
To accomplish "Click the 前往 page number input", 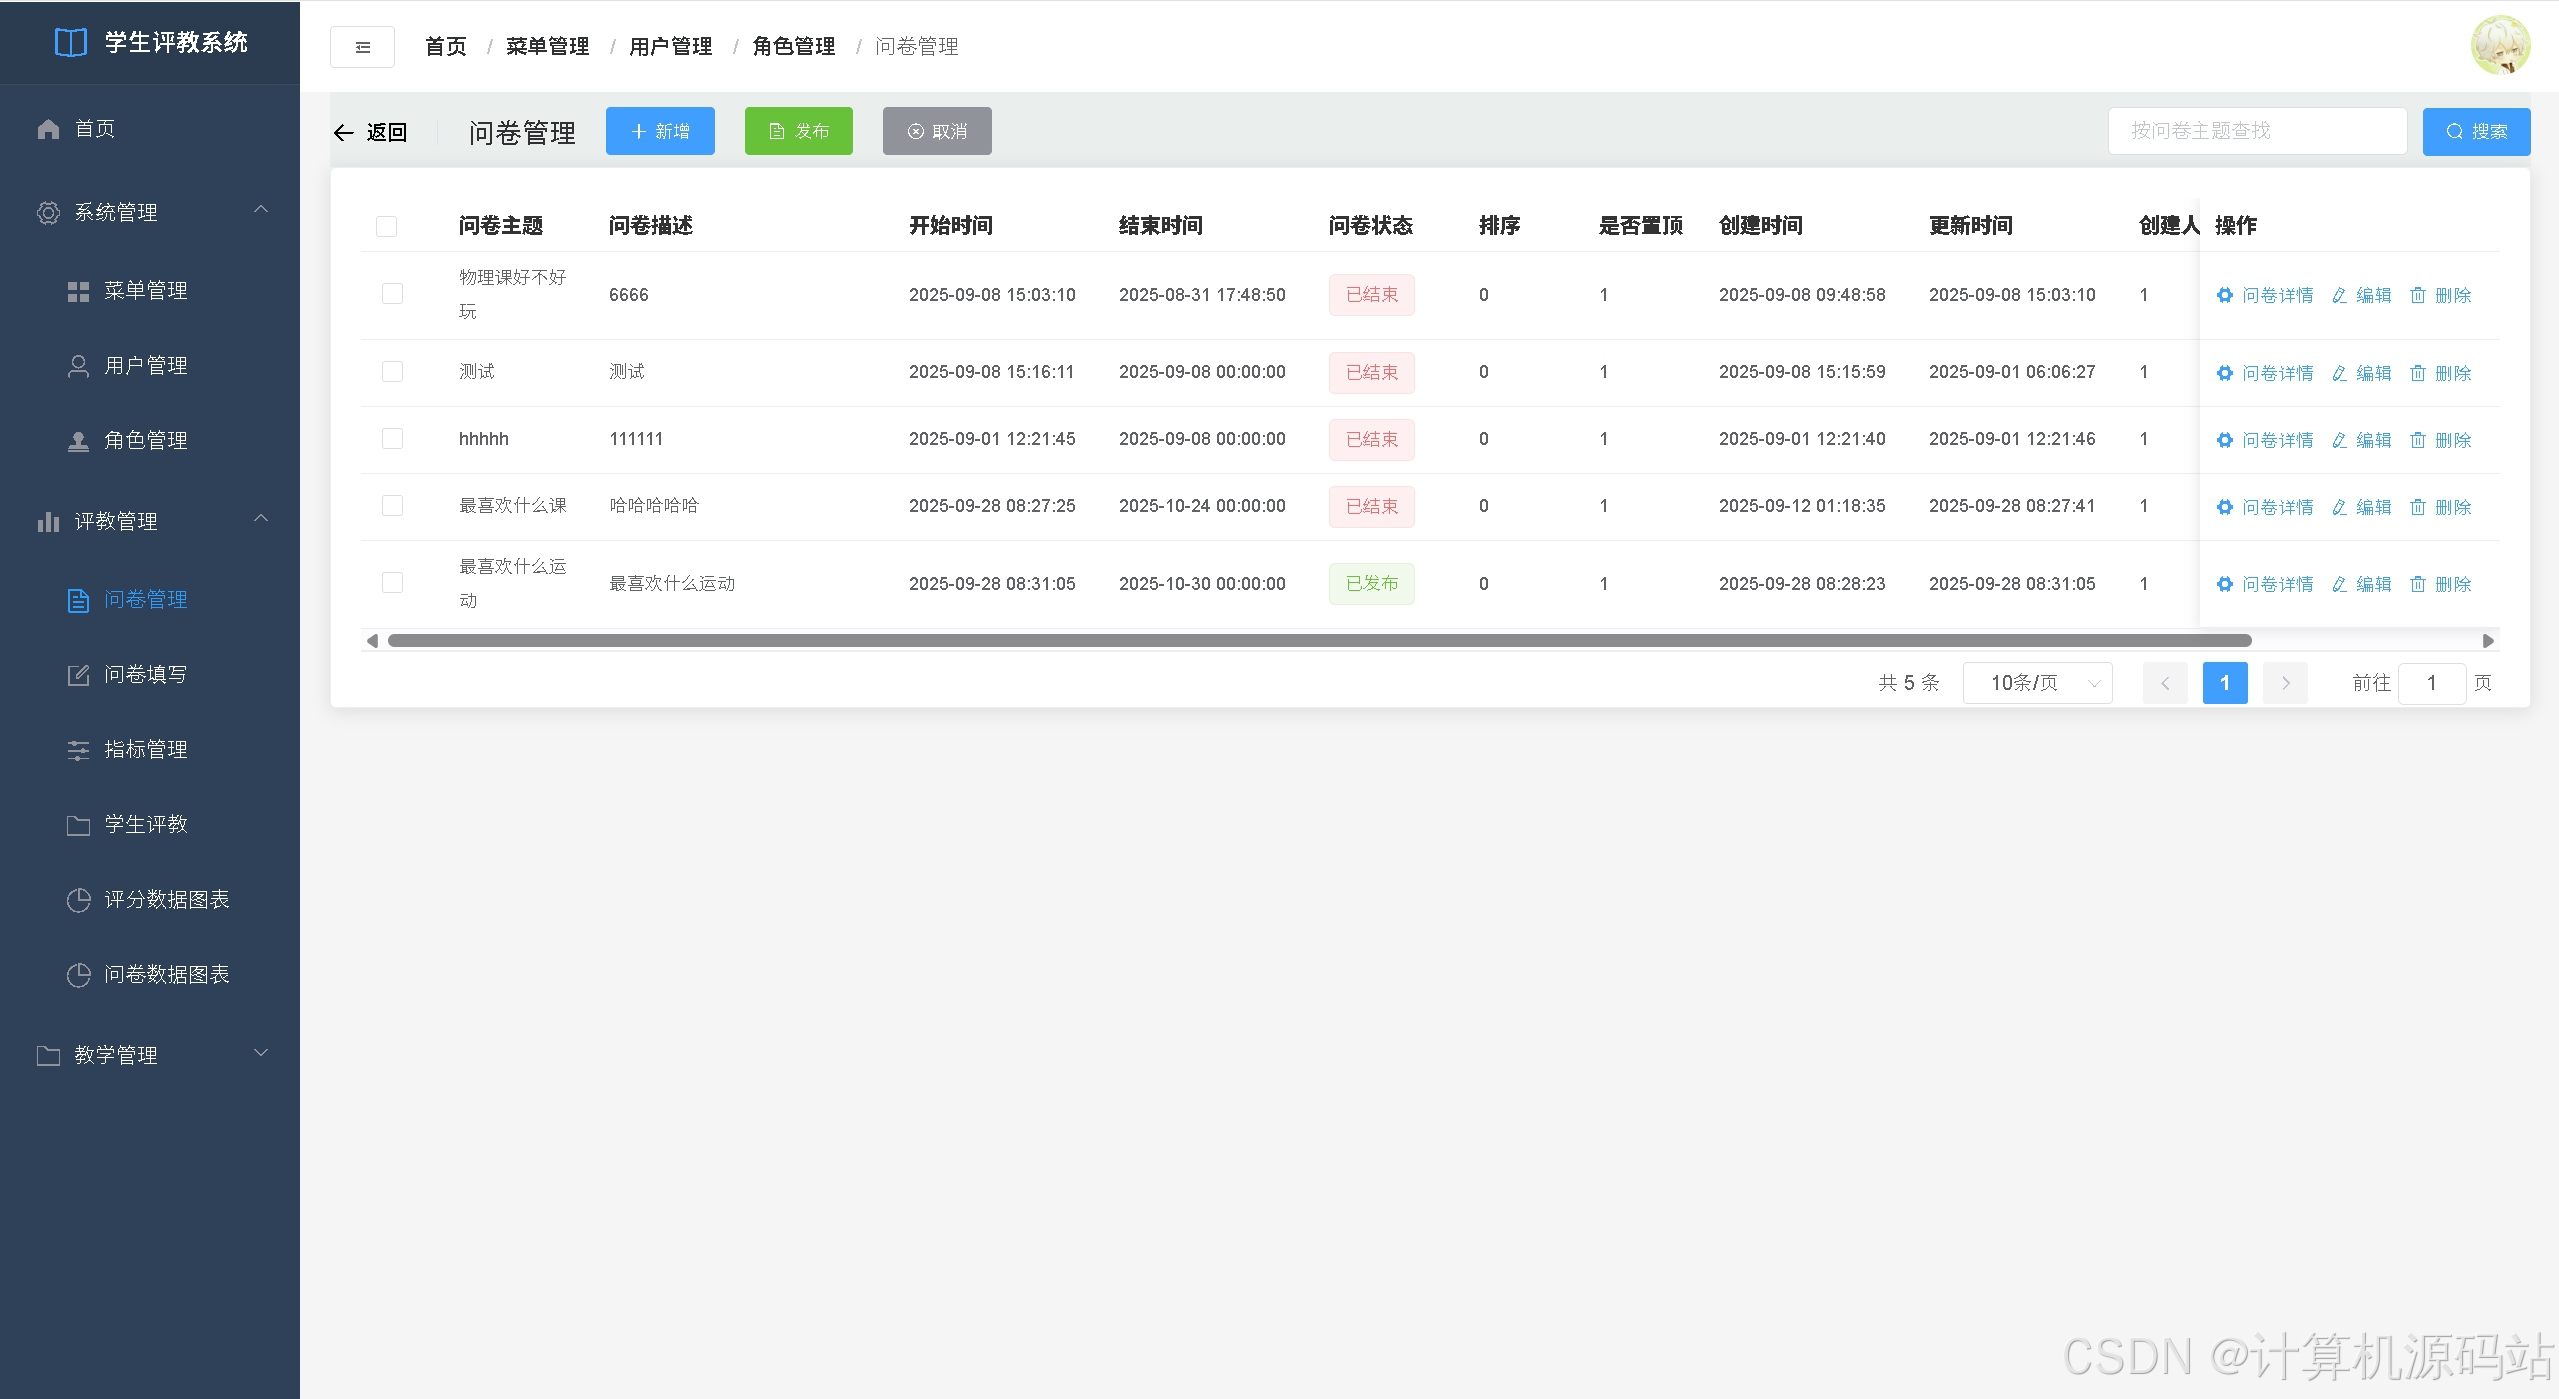I will click(2431, 683).
